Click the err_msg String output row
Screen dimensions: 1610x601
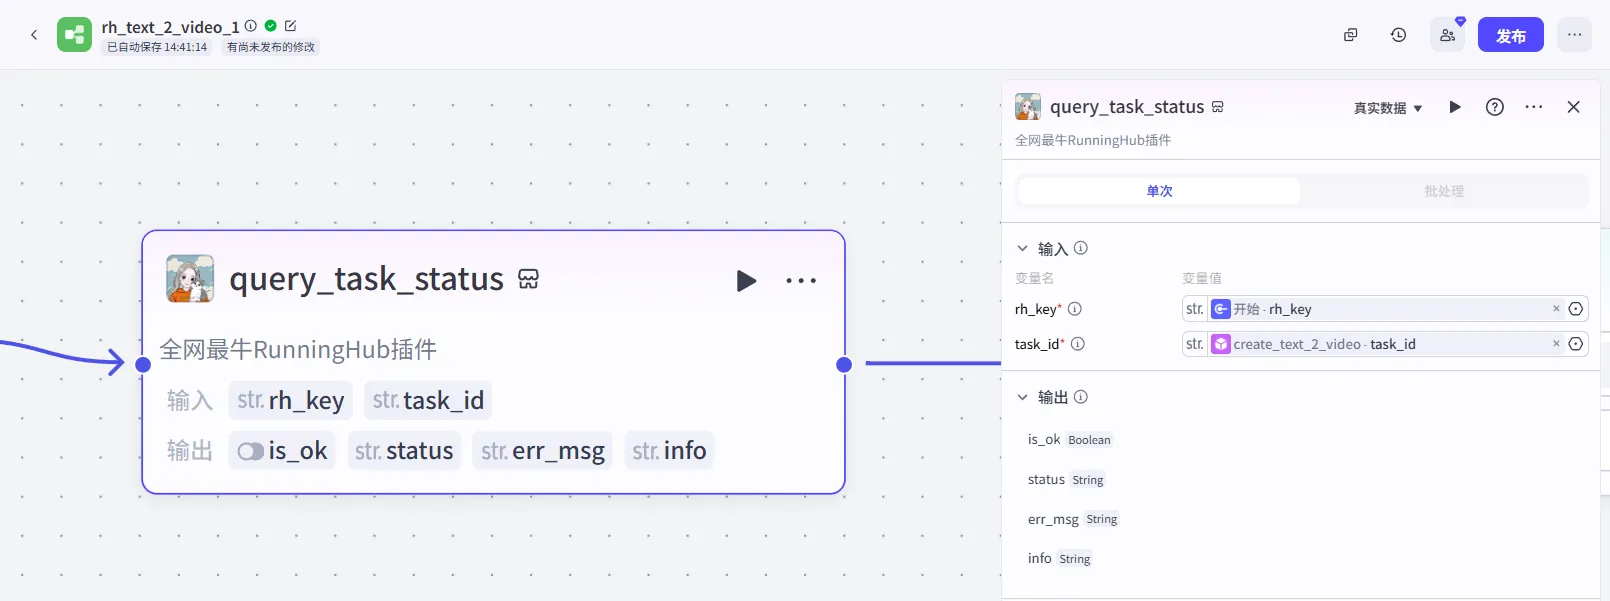(x=1073, y=519)
